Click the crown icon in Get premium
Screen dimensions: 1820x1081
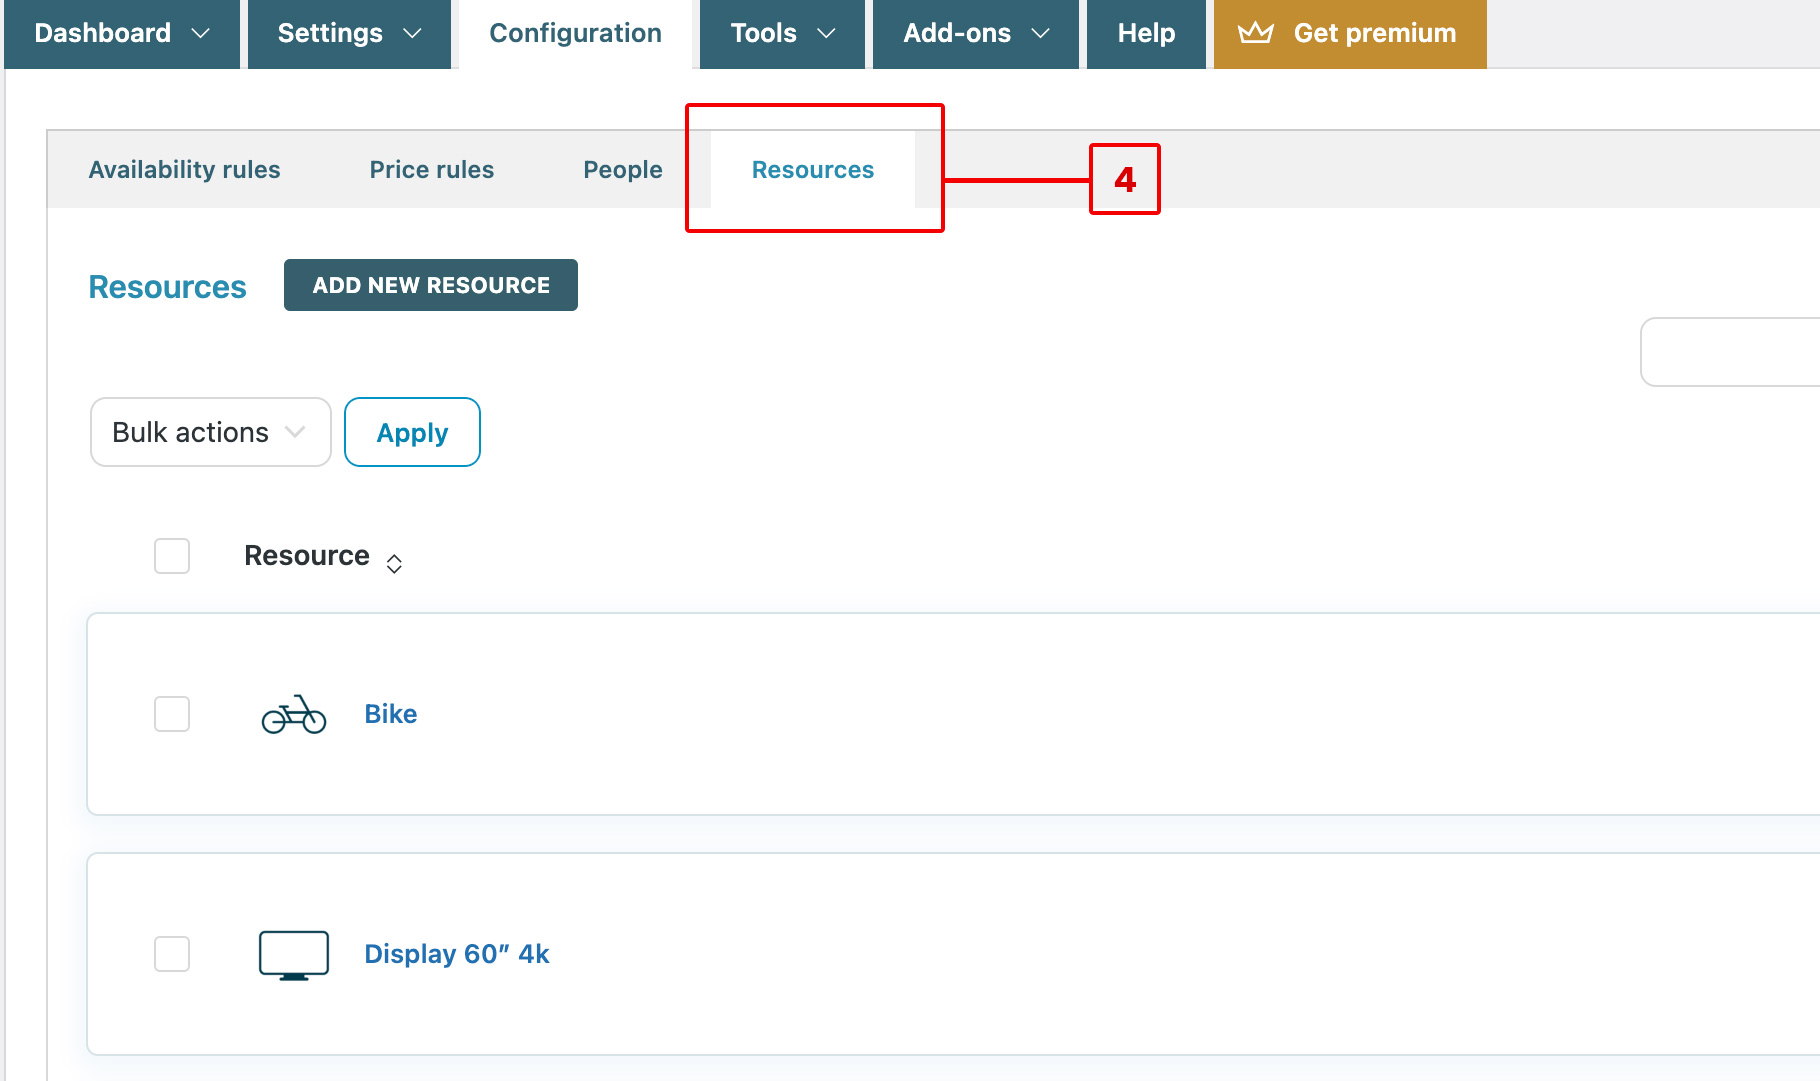coord(1255,33)
